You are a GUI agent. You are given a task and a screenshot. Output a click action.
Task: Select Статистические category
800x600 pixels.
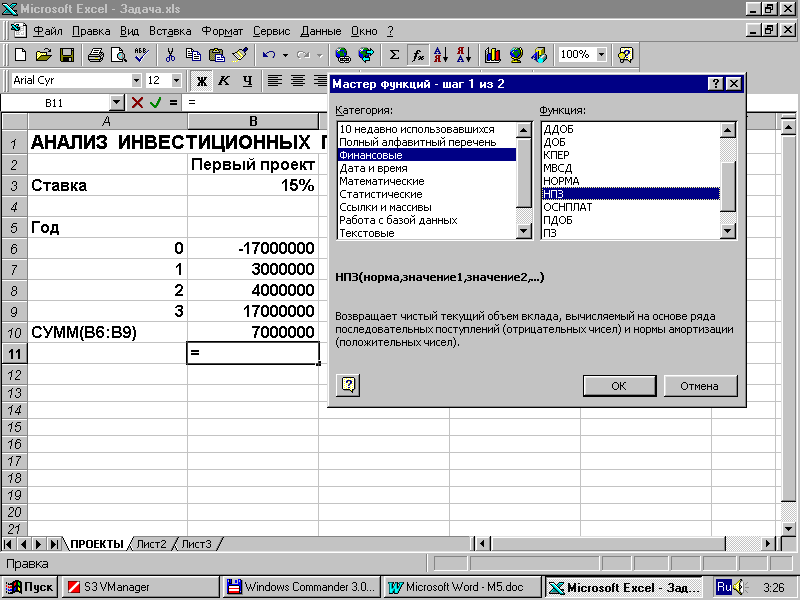point(427,194)
